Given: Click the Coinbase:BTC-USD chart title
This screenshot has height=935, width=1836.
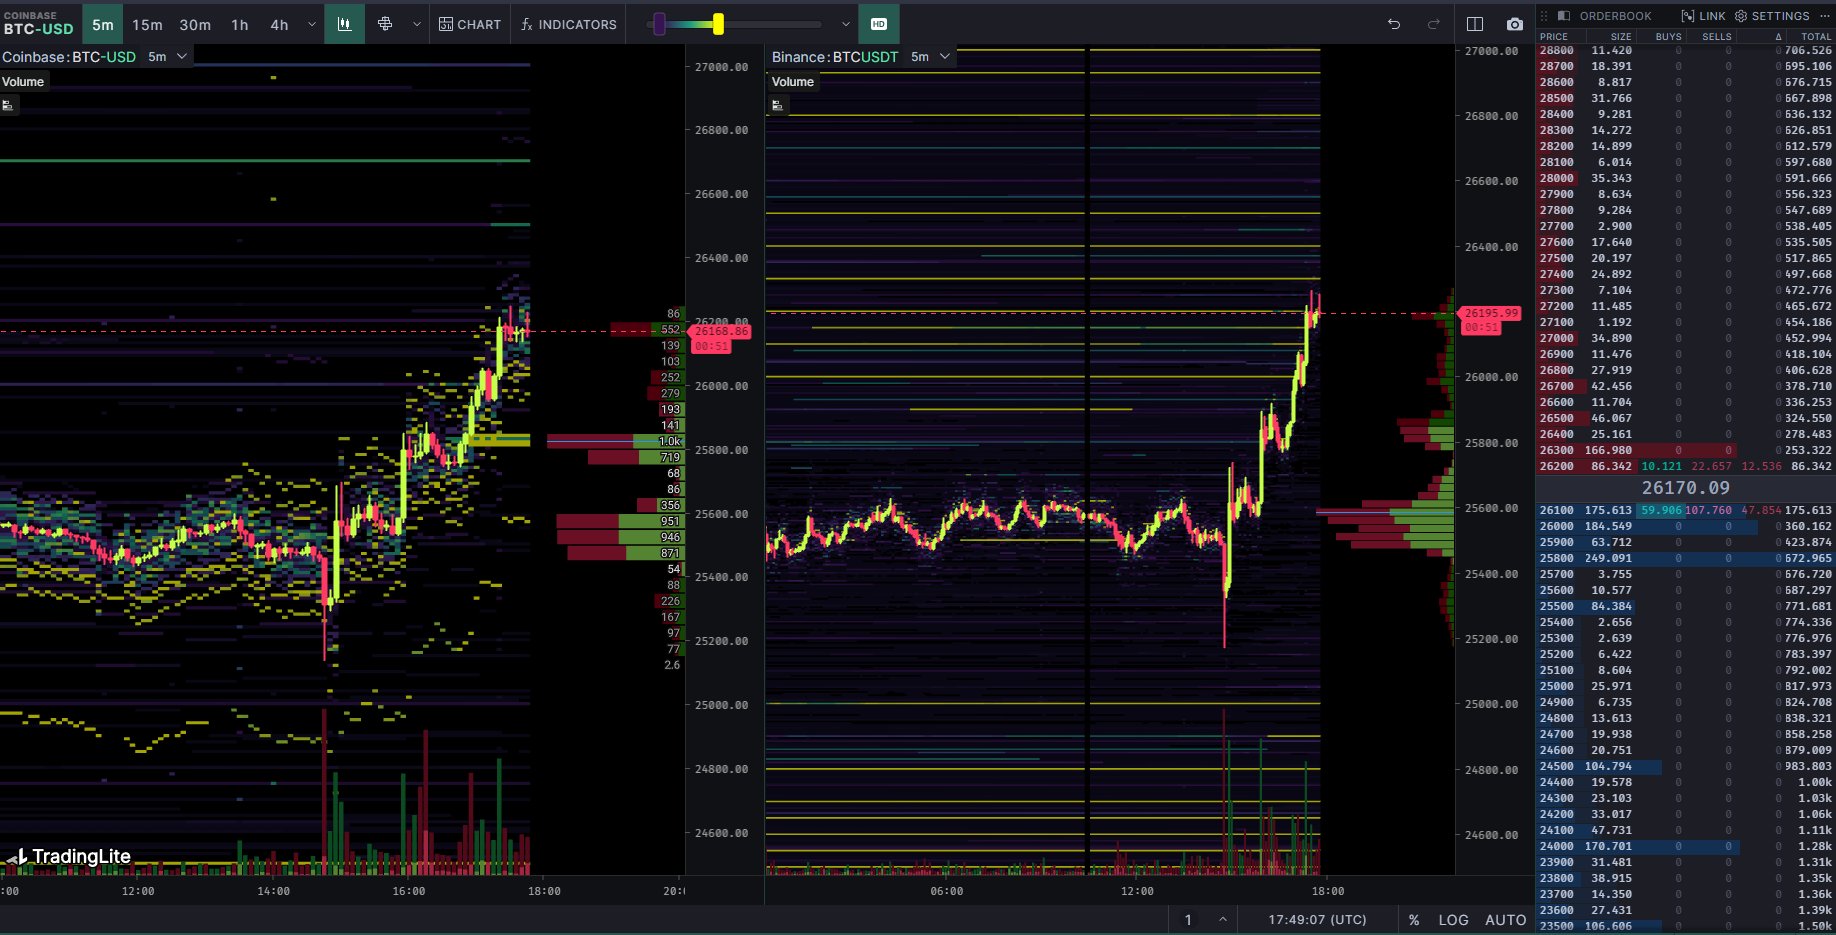Looking at the screenshot, I should (x=69, y=57).
